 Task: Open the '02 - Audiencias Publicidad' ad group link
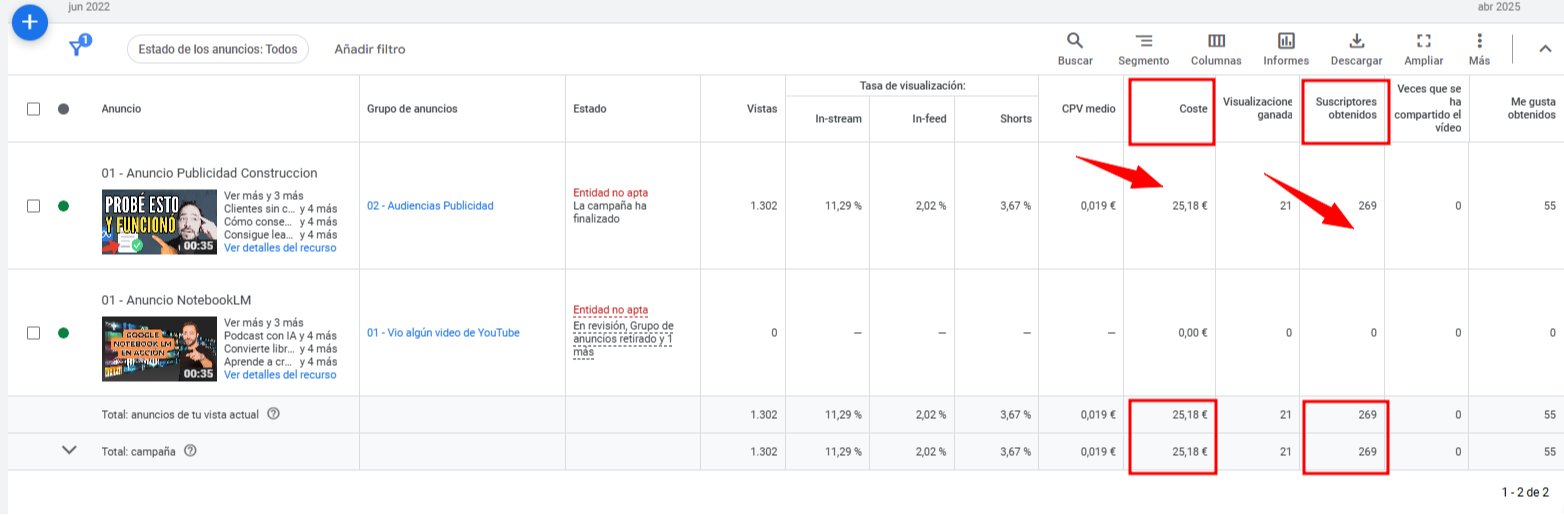(x=430, y=206)
